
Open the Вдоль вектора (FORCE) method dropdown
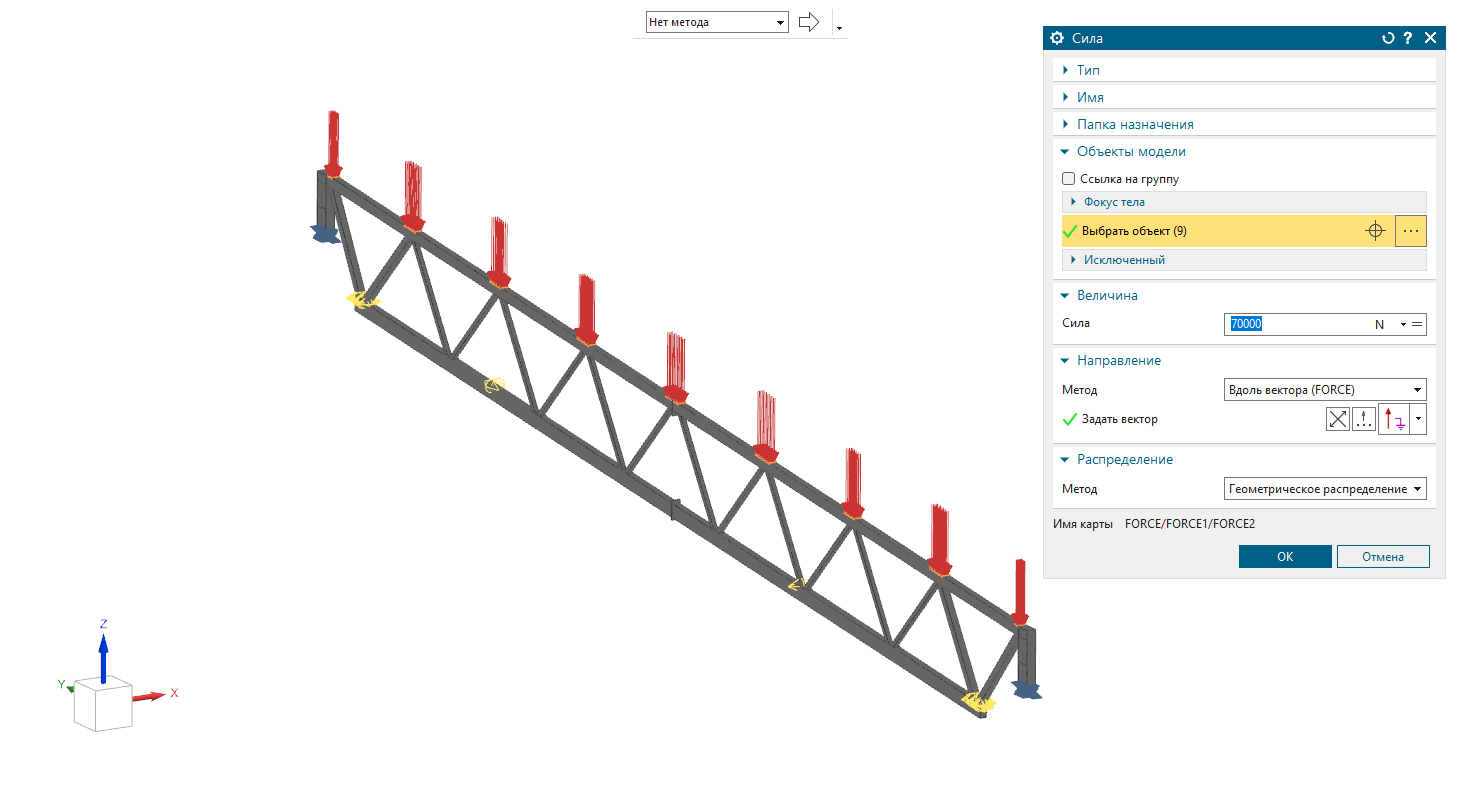[x=1326, y=390]
